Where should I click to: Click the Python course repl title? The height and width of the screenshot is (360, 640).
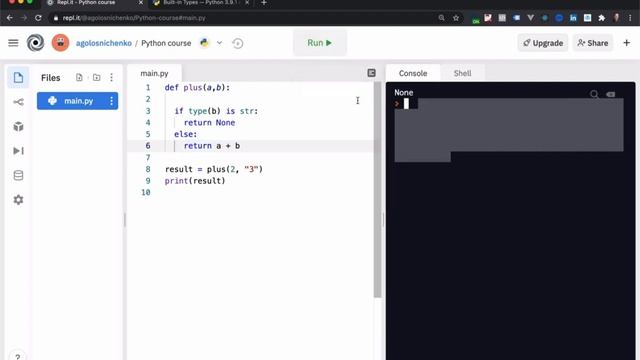point(166,43)
